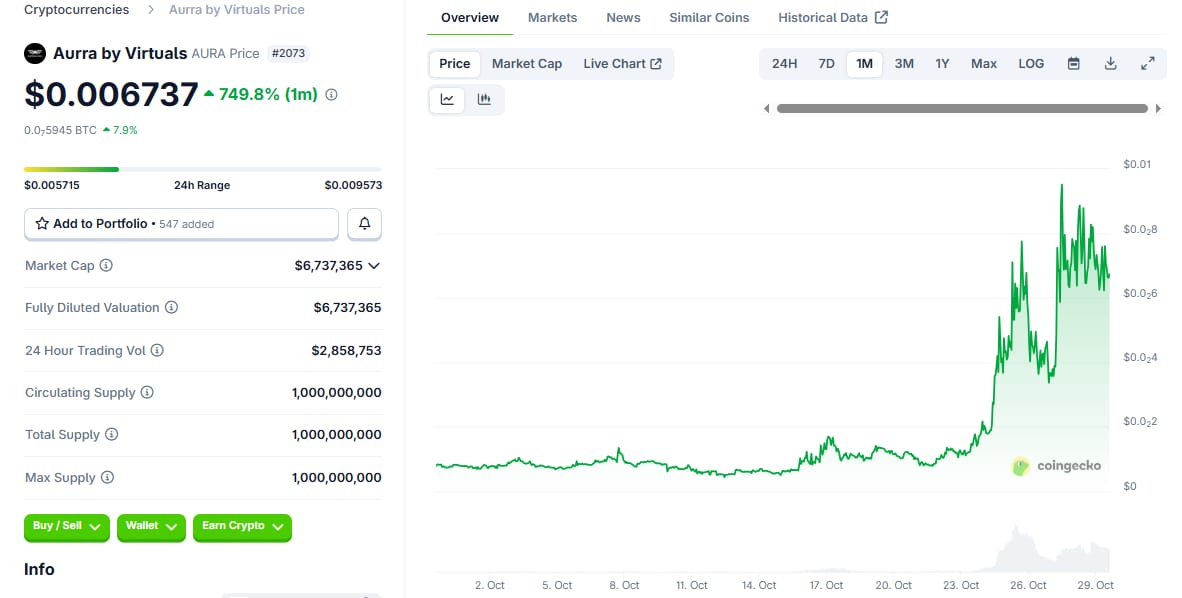Switch chart to Market Cap view
The image size is (1182, 598).
pyautogui.click(x=527, y=63)
